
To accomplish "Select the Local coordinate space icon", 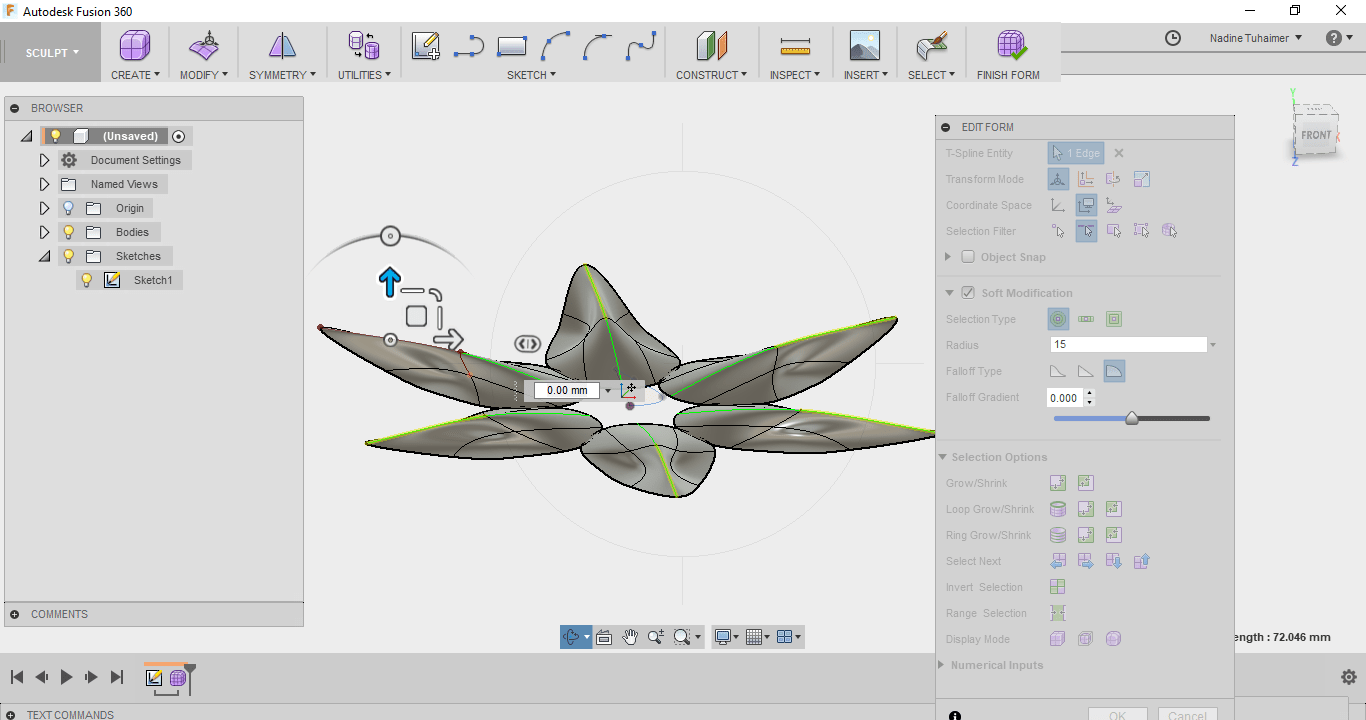I will coord(1114,205).
